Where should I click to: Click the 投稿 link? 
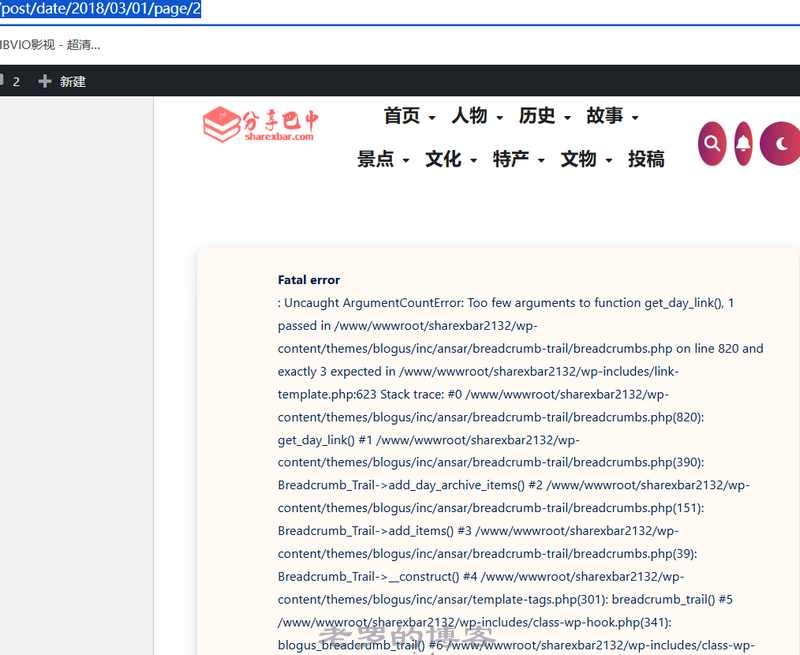648,159
